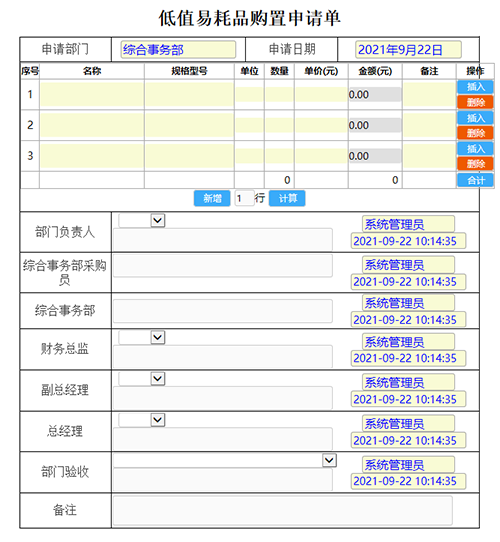This screenshot has height=542, width=500.
Task: Click the 总经理 comment text box
Action: pos(223,439)
